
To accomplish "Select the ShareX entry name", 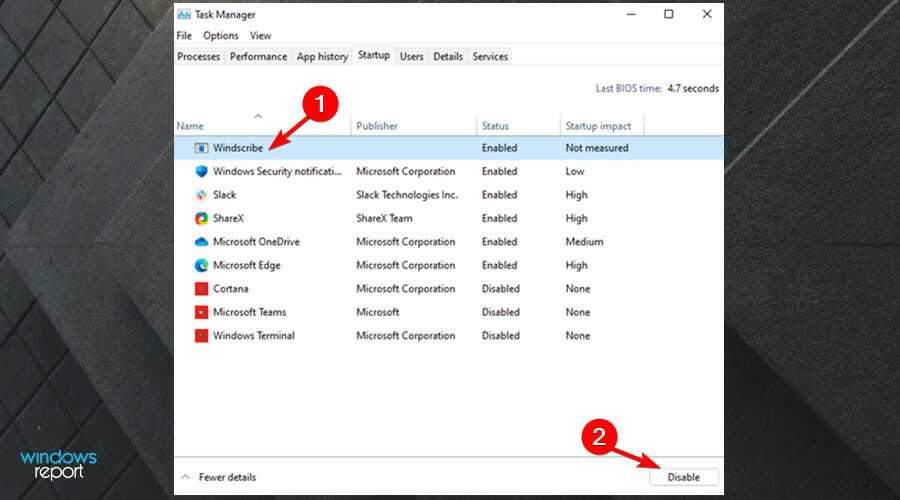I will [x=228, y=219].
